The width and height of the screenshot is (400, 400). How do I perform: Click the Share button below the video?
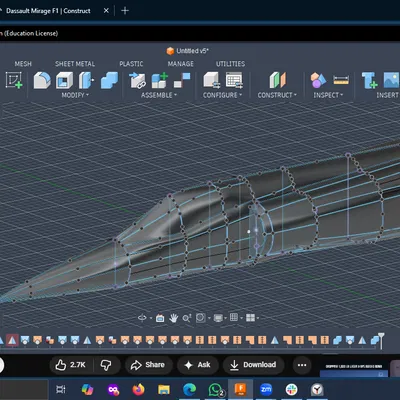148,365
